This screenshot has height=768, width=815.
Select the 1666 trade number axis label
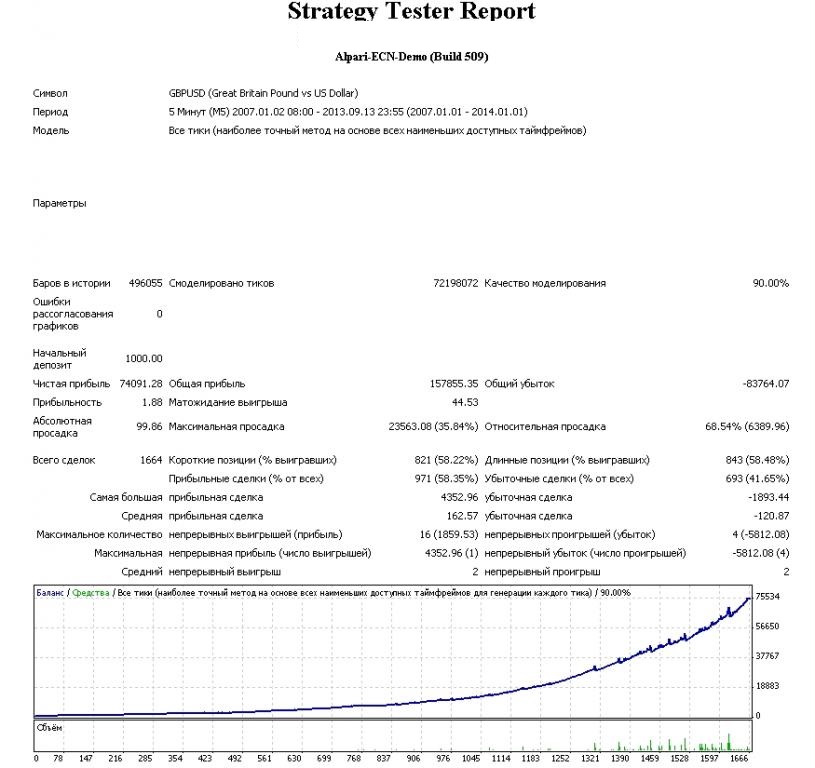(x=739, y=758)
